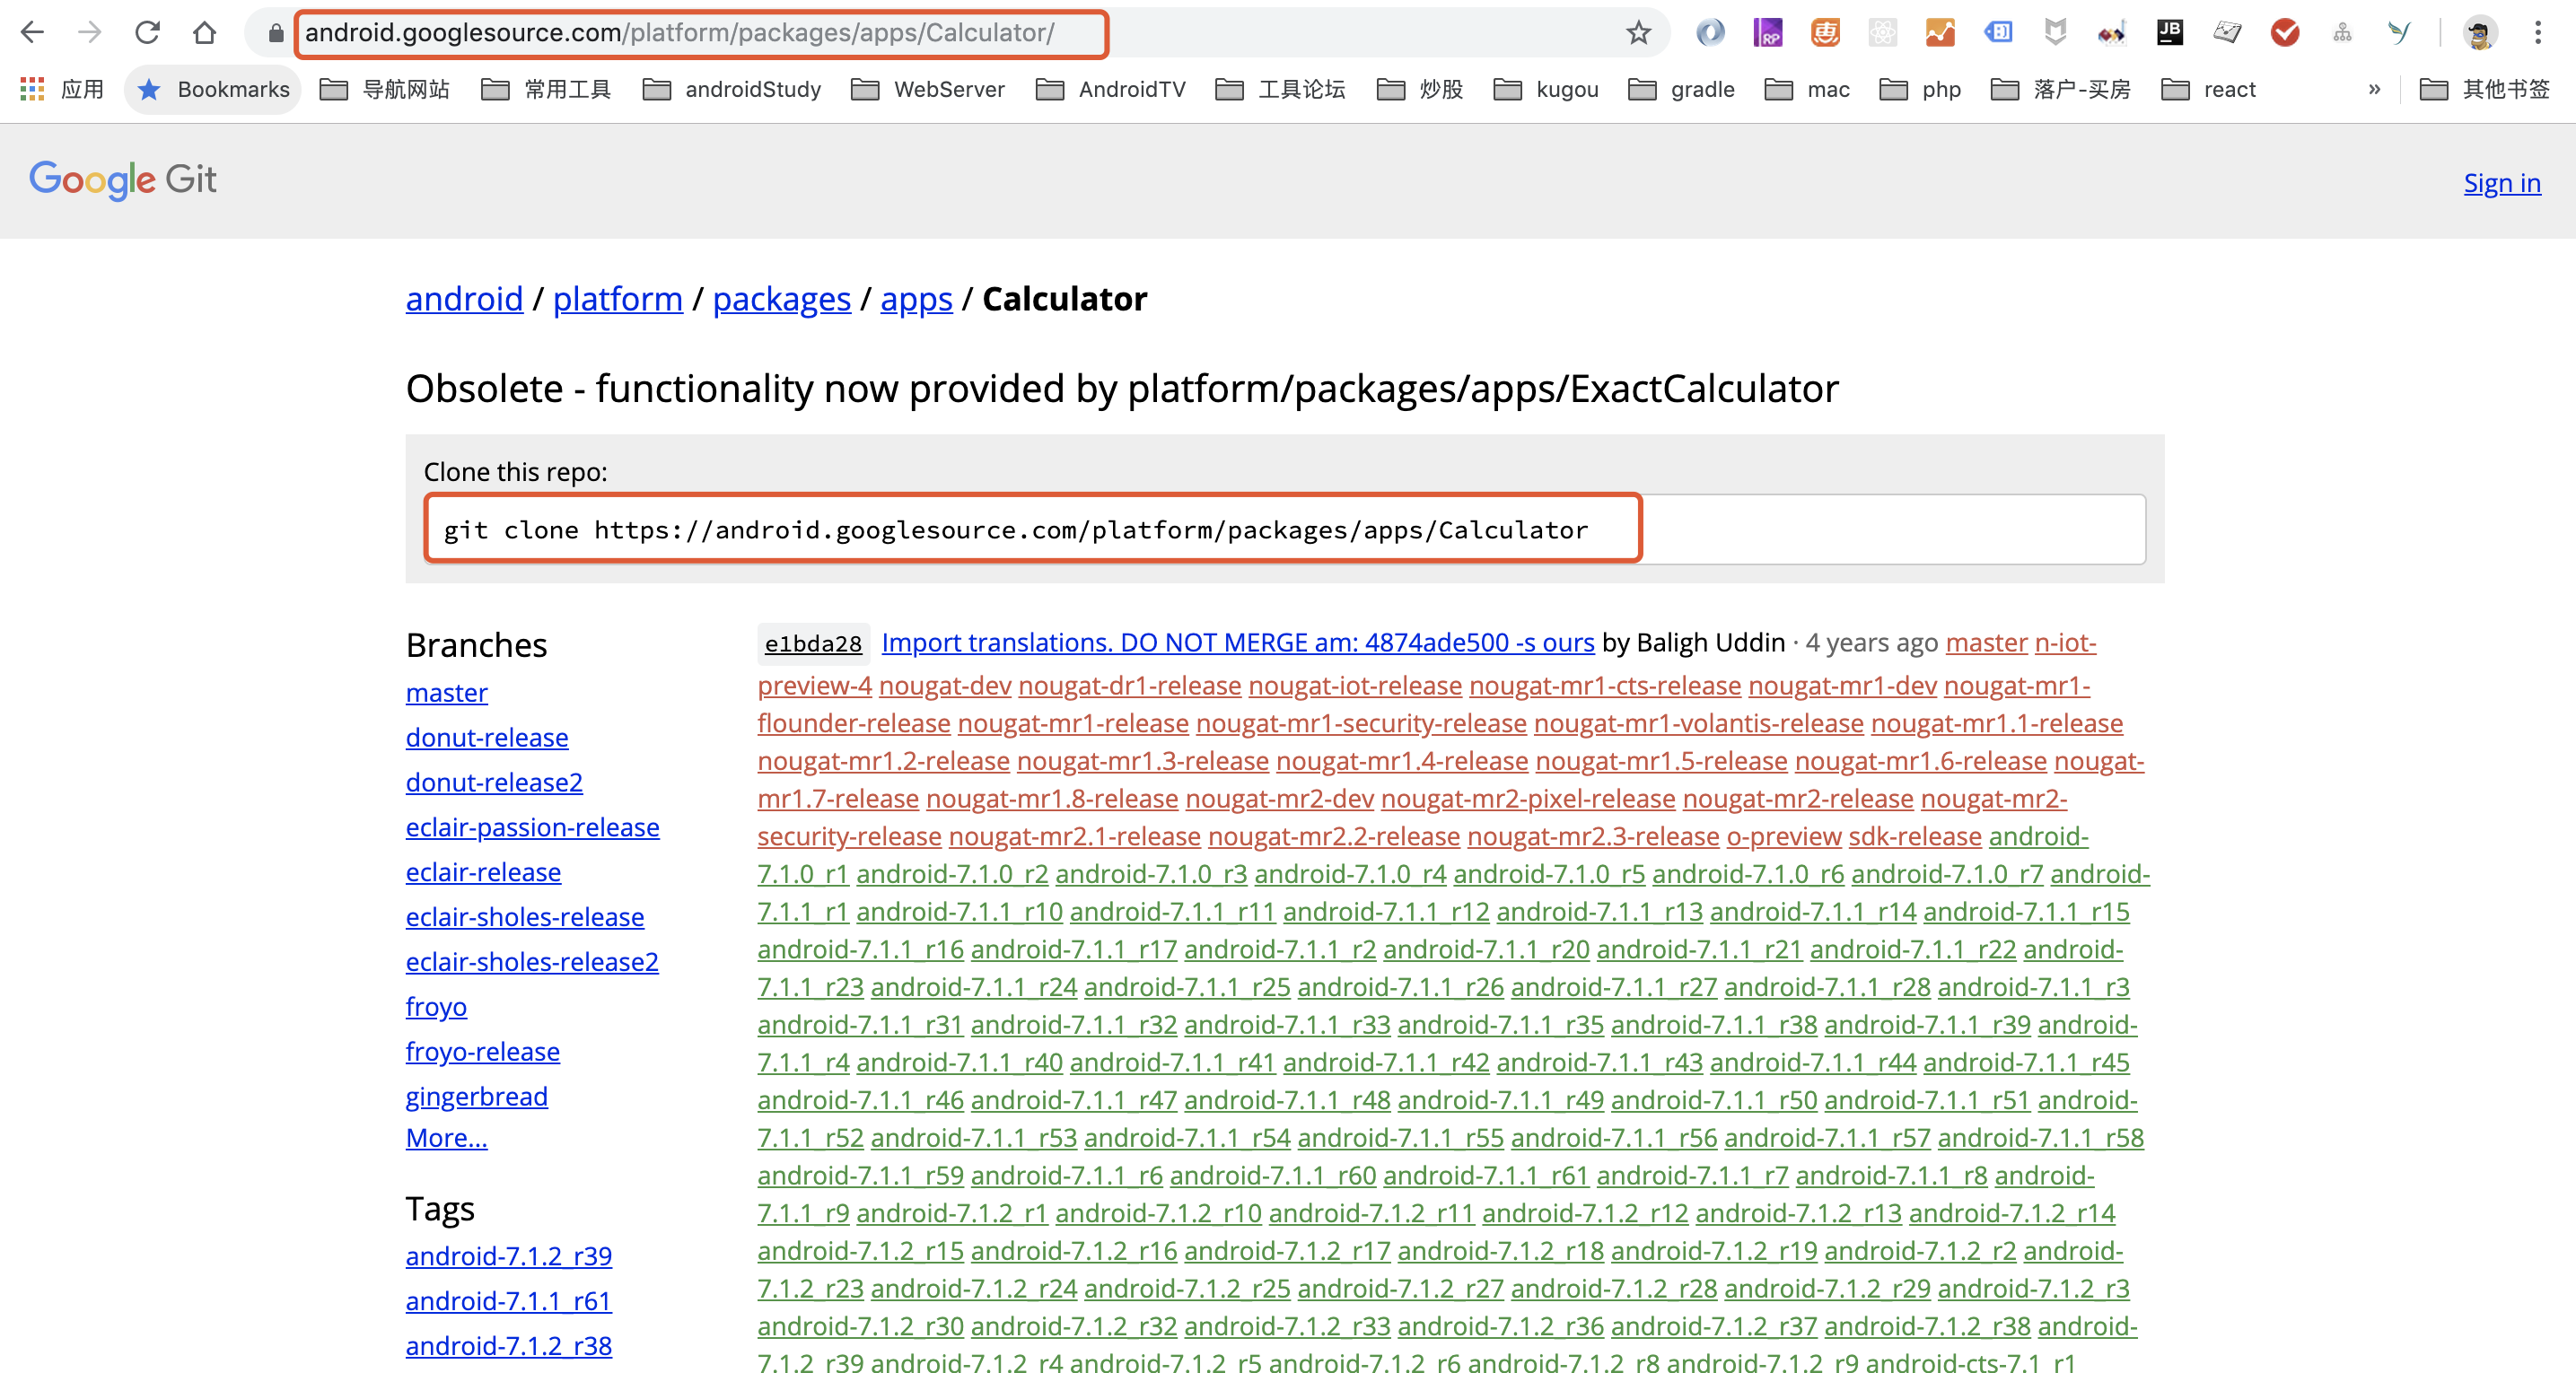Bookmark this page with the star icon
This screenshot has height=1373, width=2576.
click(1638, 33)
